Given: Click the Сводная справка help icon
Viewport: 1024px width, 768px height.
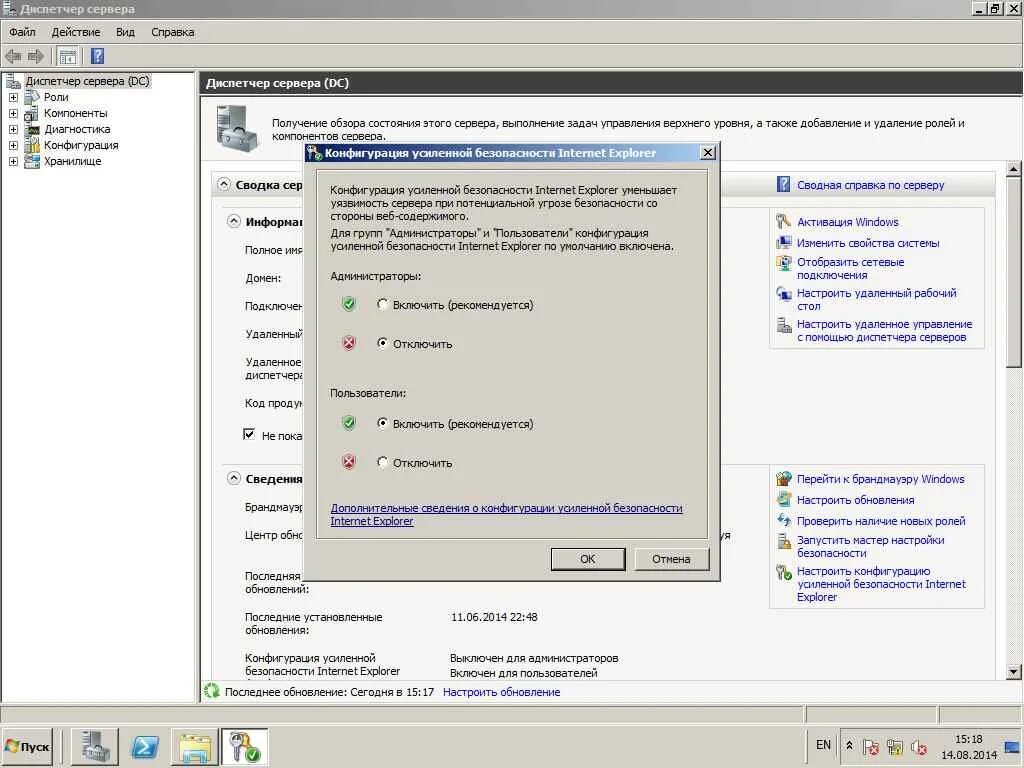Looking at the screenshot, I should click(x=783, y=184).
